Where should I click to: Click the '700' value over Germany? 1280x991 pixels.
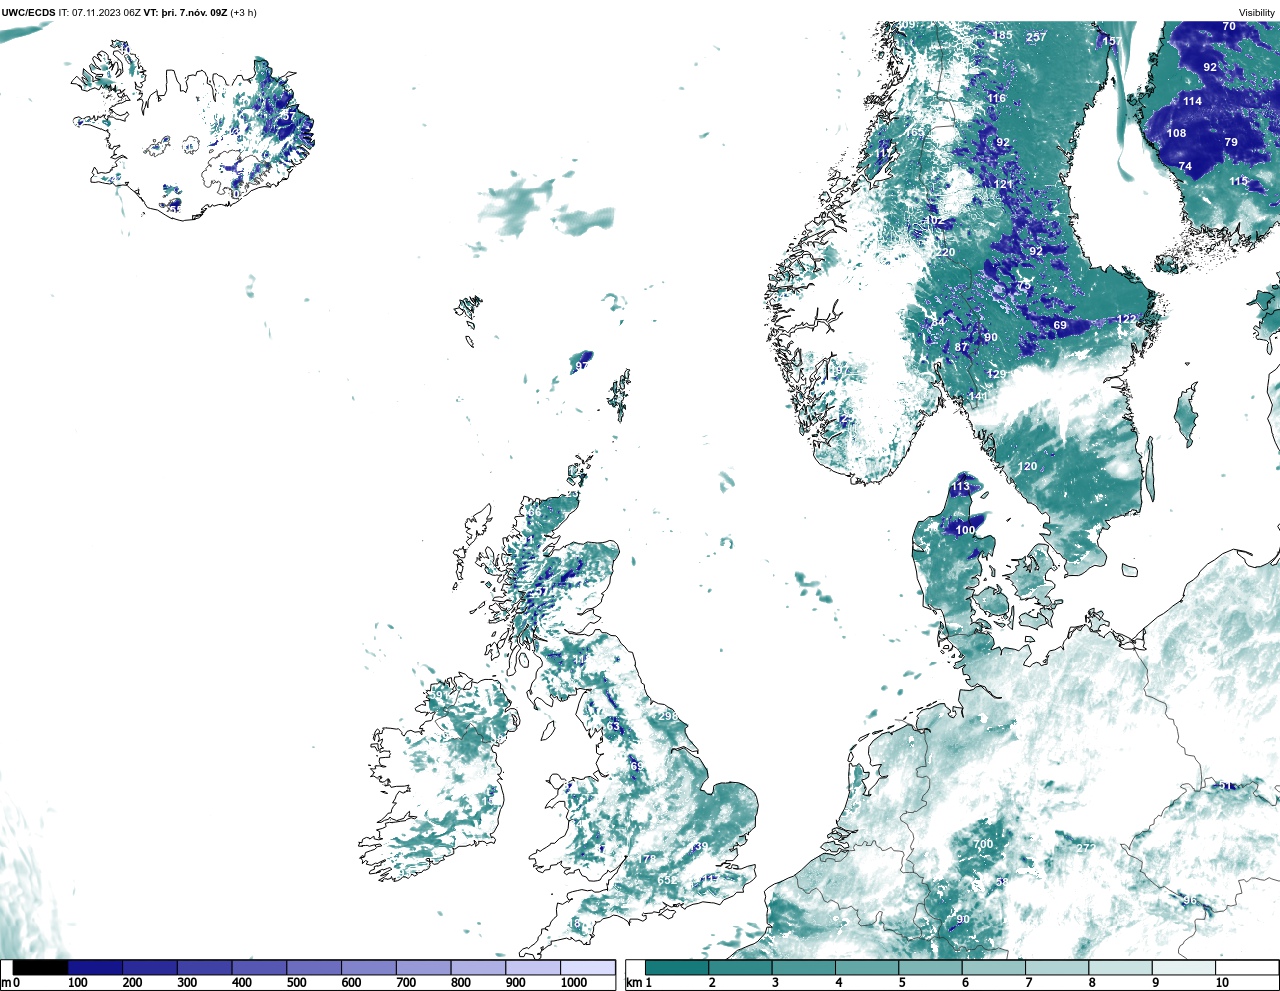pyautogui.click(x=984, y=844)
